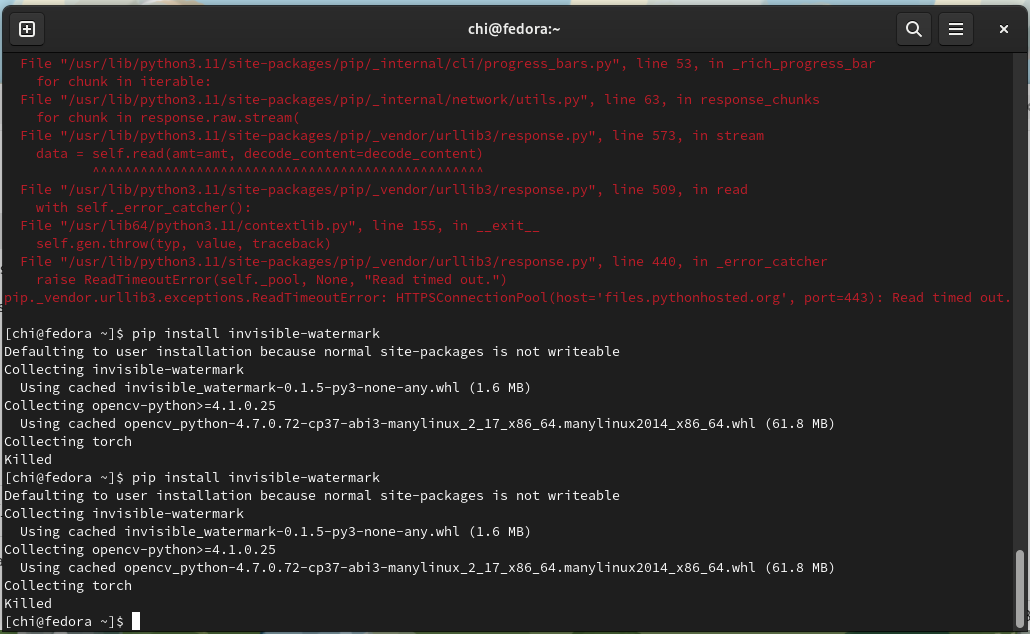Click the progress_bars.py traceback line

[x=447, y=64]
